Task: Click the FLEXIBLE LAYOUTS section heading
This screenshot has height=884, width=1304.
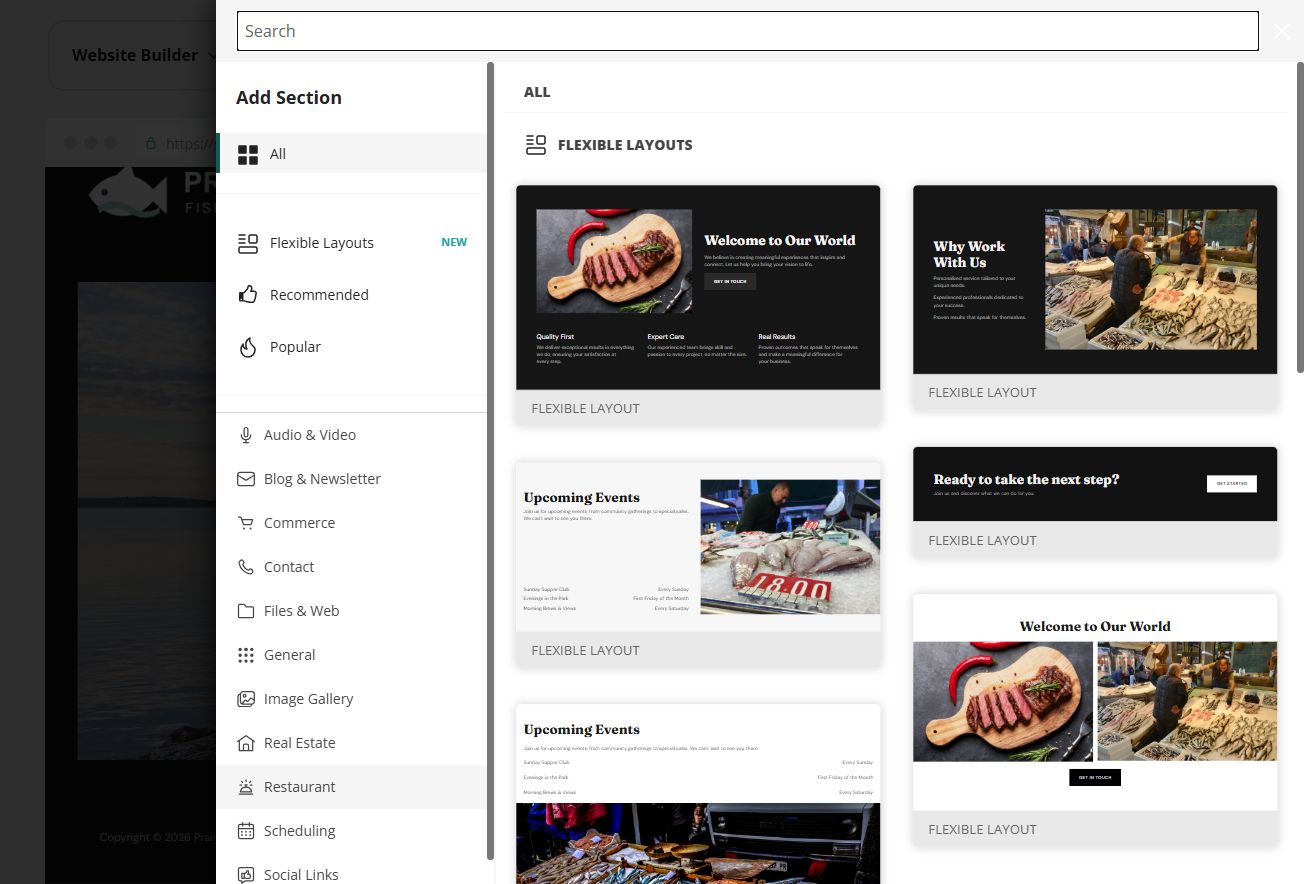Action: click(x=625, y=145)
